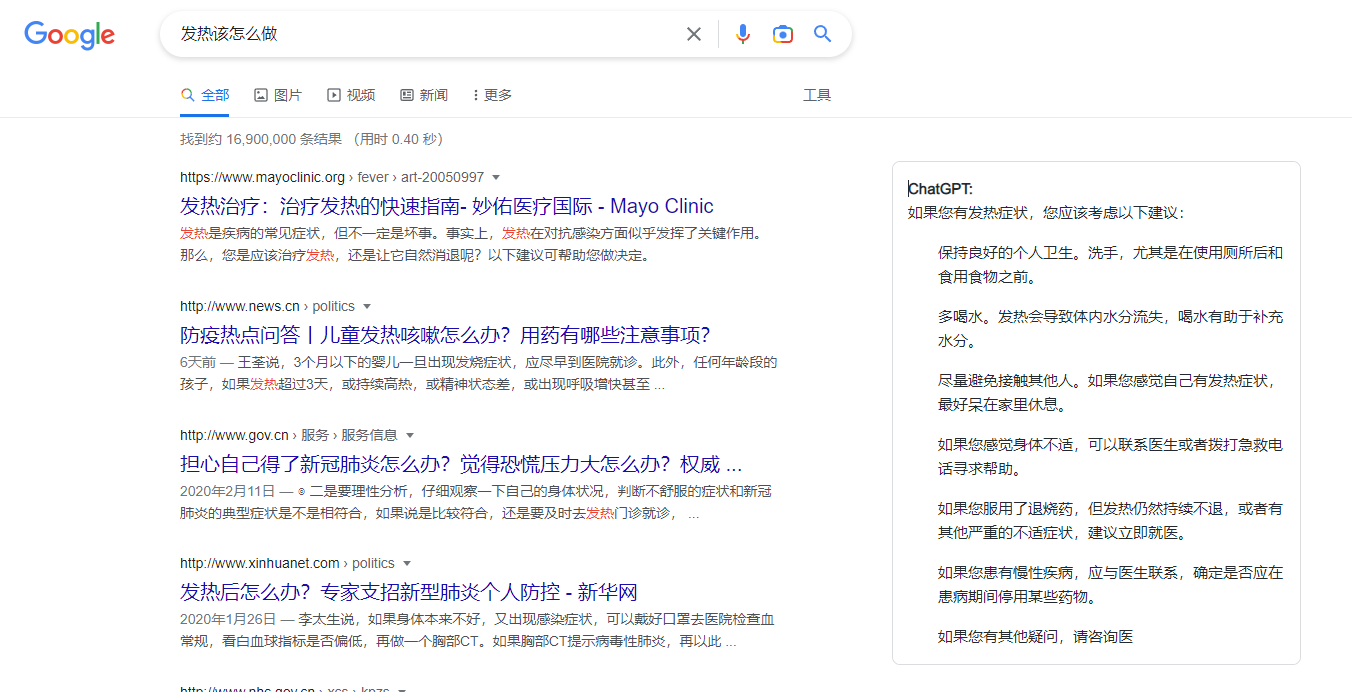
Task: Click the 2020年2月11日 date in gov.cn snippet
Action: (227, 492)
